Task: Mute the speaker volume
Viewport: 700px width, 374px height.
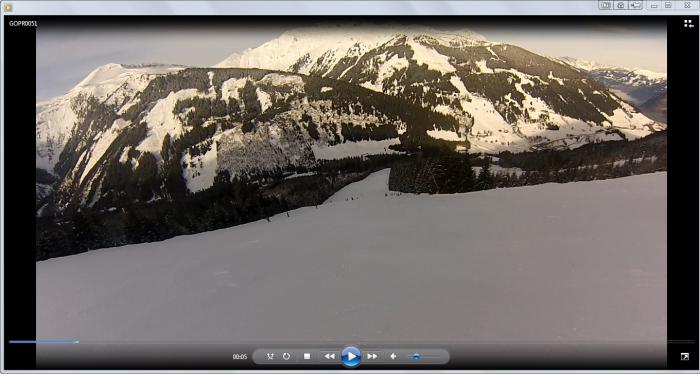Action: tap(393, 356)
